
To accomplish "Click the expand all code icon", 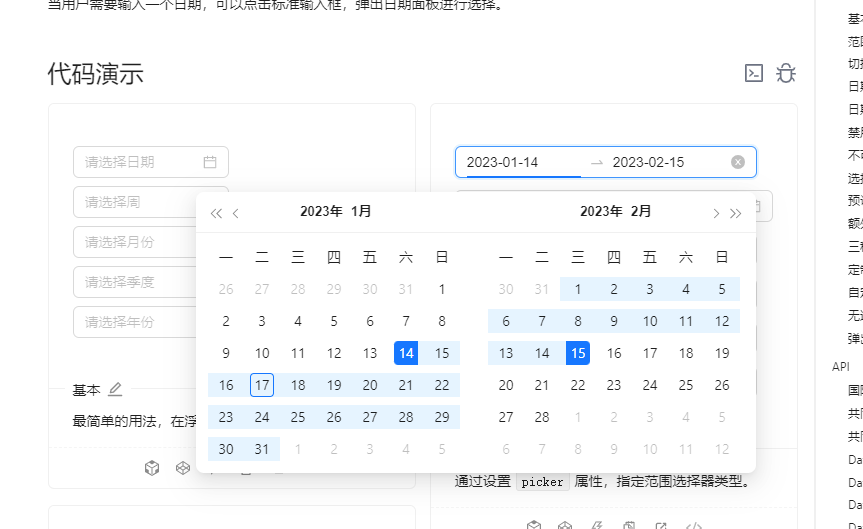I will click(753, 73).
